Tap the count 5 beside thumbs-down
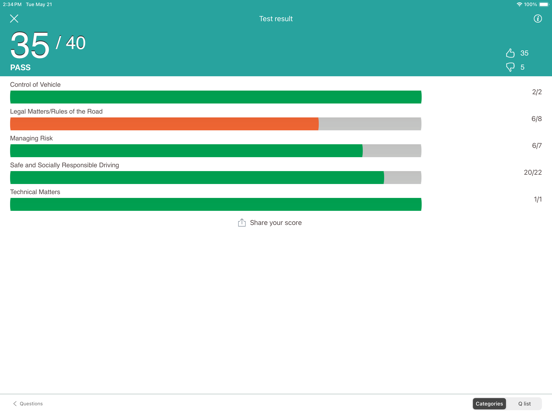 (522, 67)
